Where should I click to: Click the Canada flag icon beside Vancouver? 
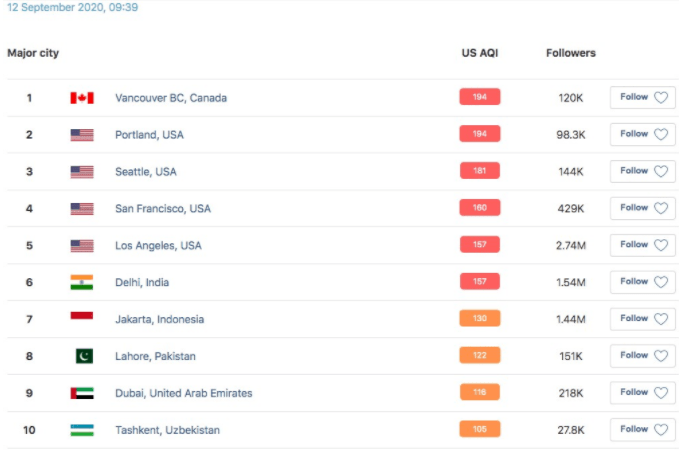coord(82,98)
